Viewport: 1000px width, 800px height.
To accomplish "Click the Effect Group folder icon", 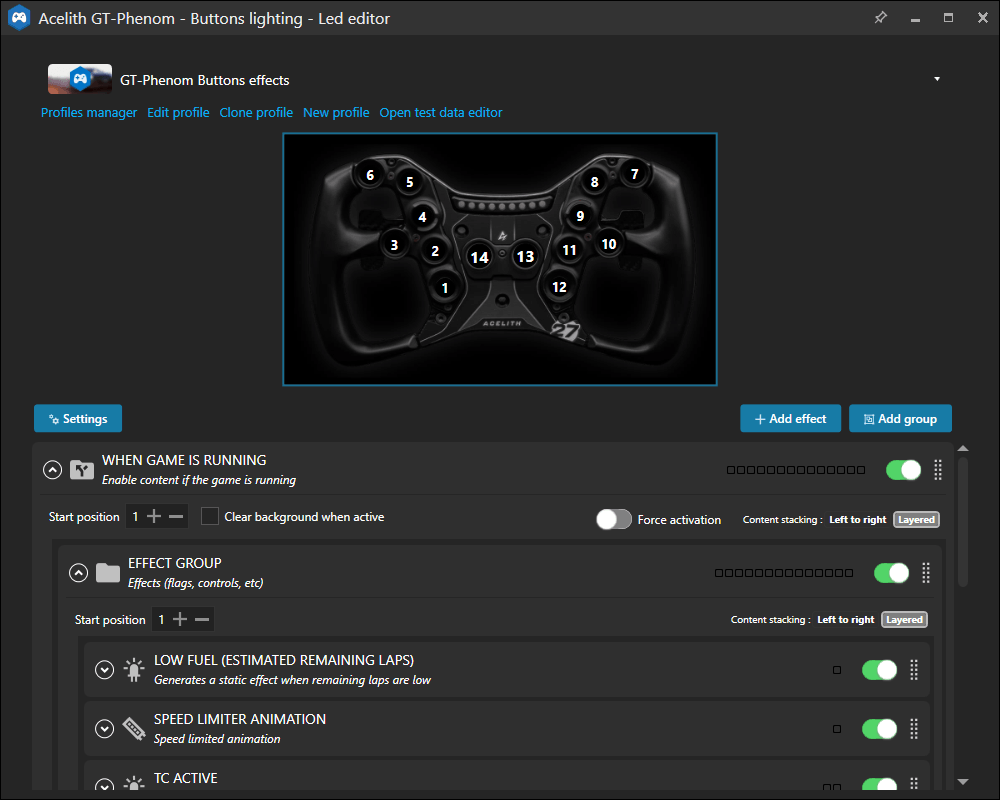I will coord(107,573).
